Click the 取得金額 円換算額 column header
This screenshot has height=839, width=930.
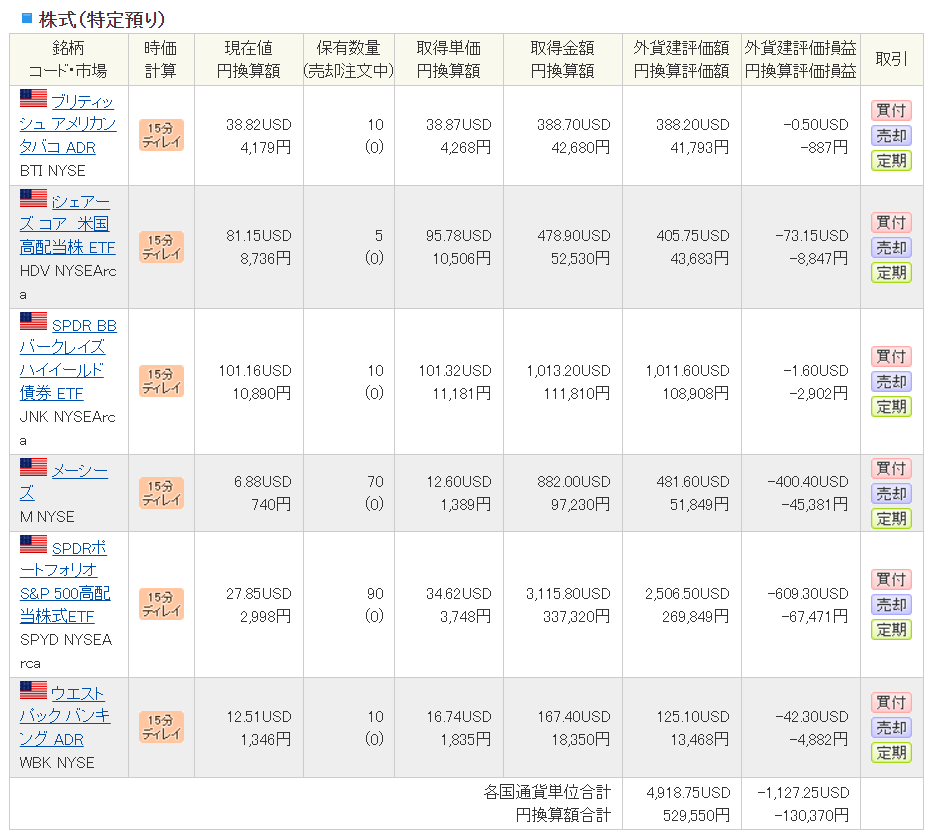click(x=563, y=59)
